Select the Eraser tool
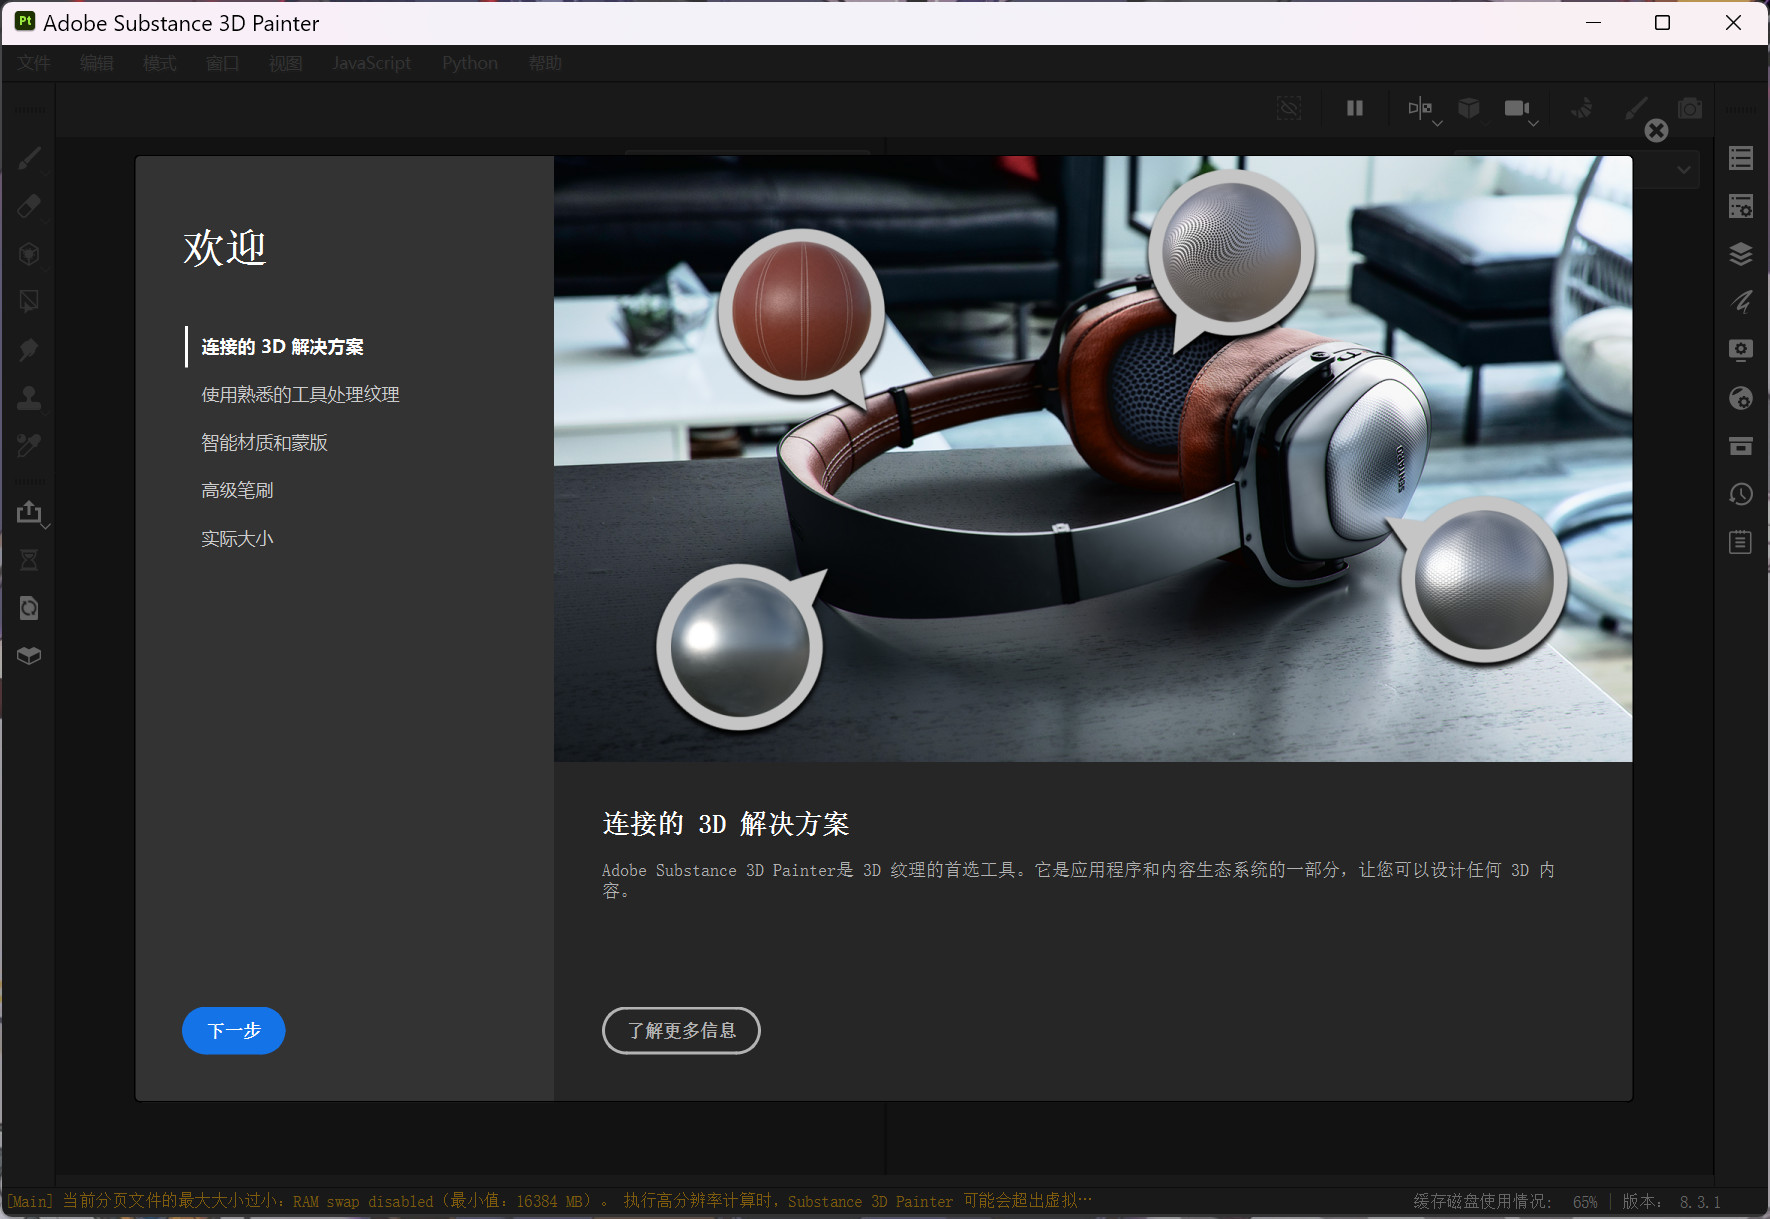 click(x=29, y=206)
